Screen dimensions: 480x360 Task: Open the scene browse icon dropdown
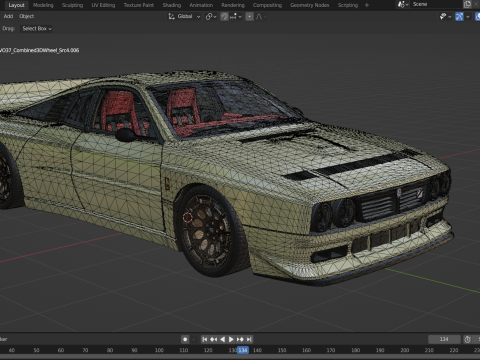tap(403, 4)
